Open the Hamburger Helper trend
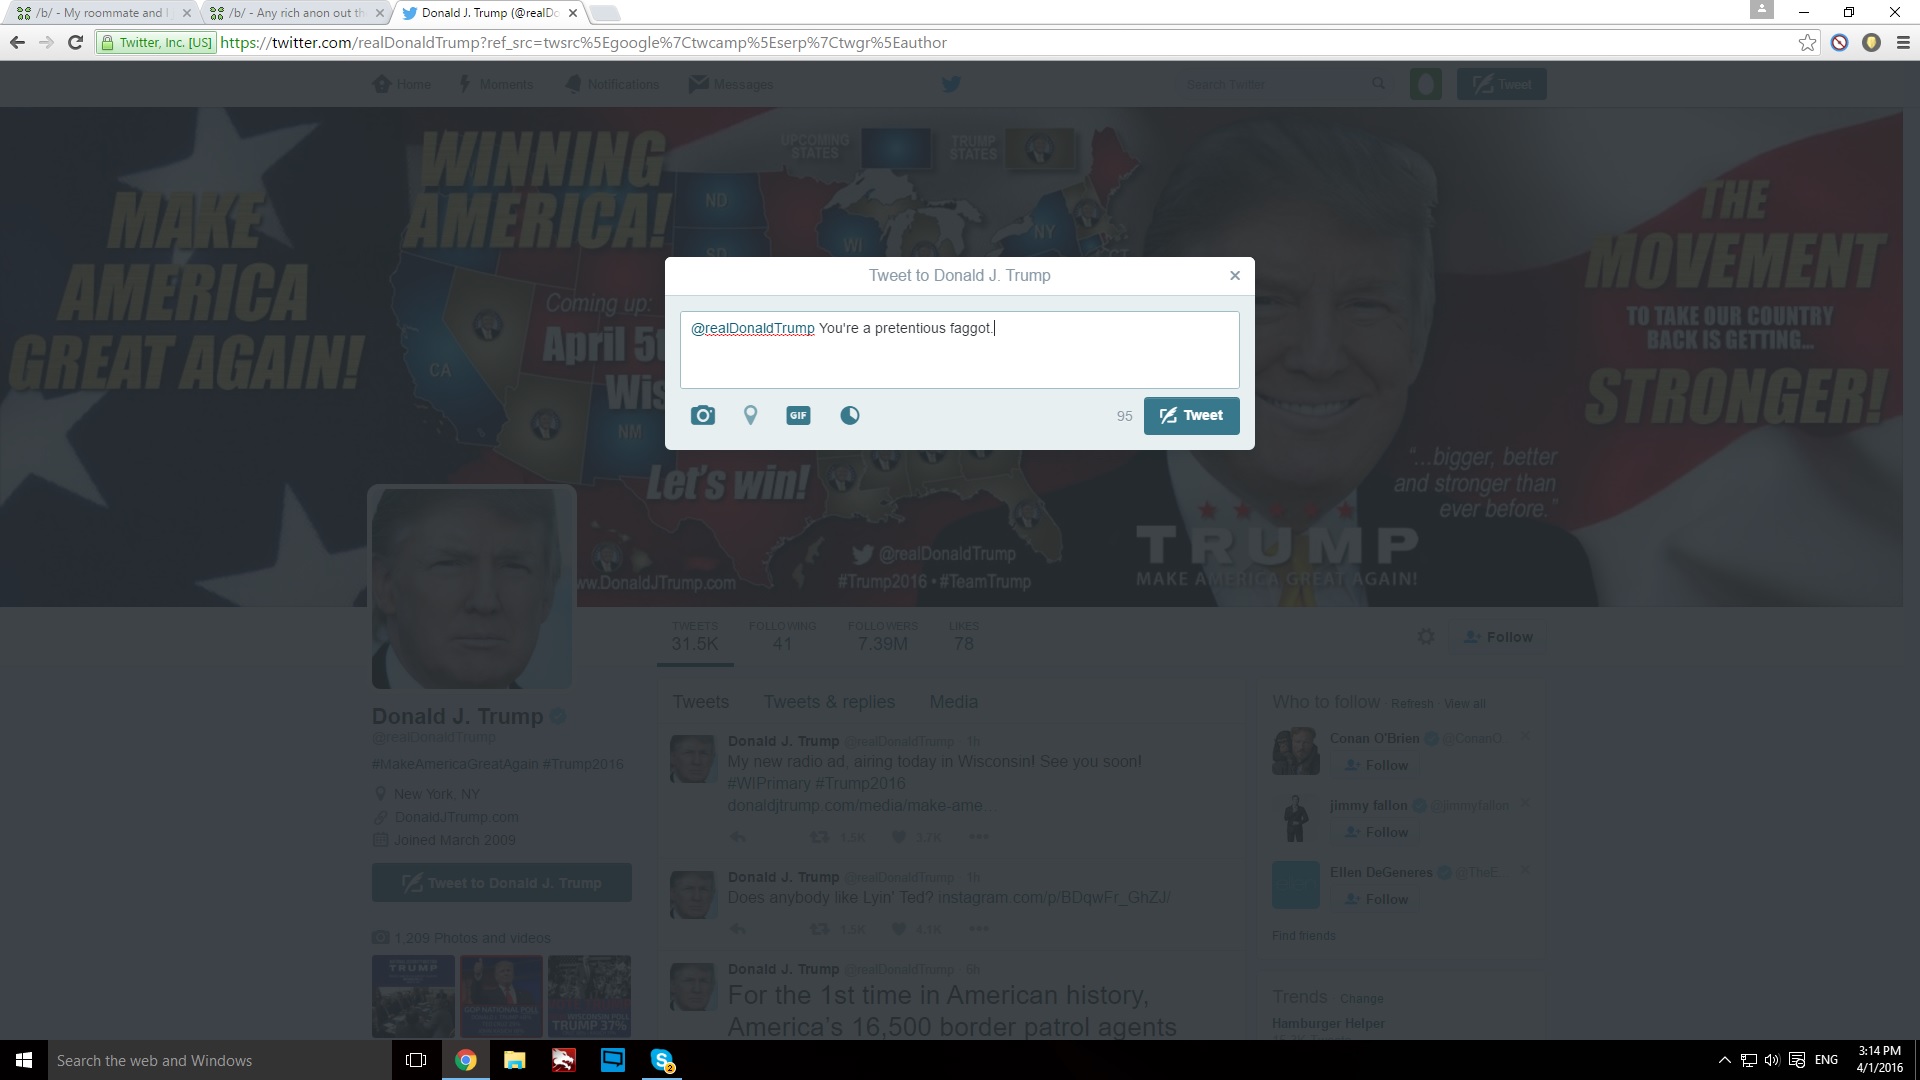The height and width of the screenshot is (1080, 1920). pos(1328,1024)
